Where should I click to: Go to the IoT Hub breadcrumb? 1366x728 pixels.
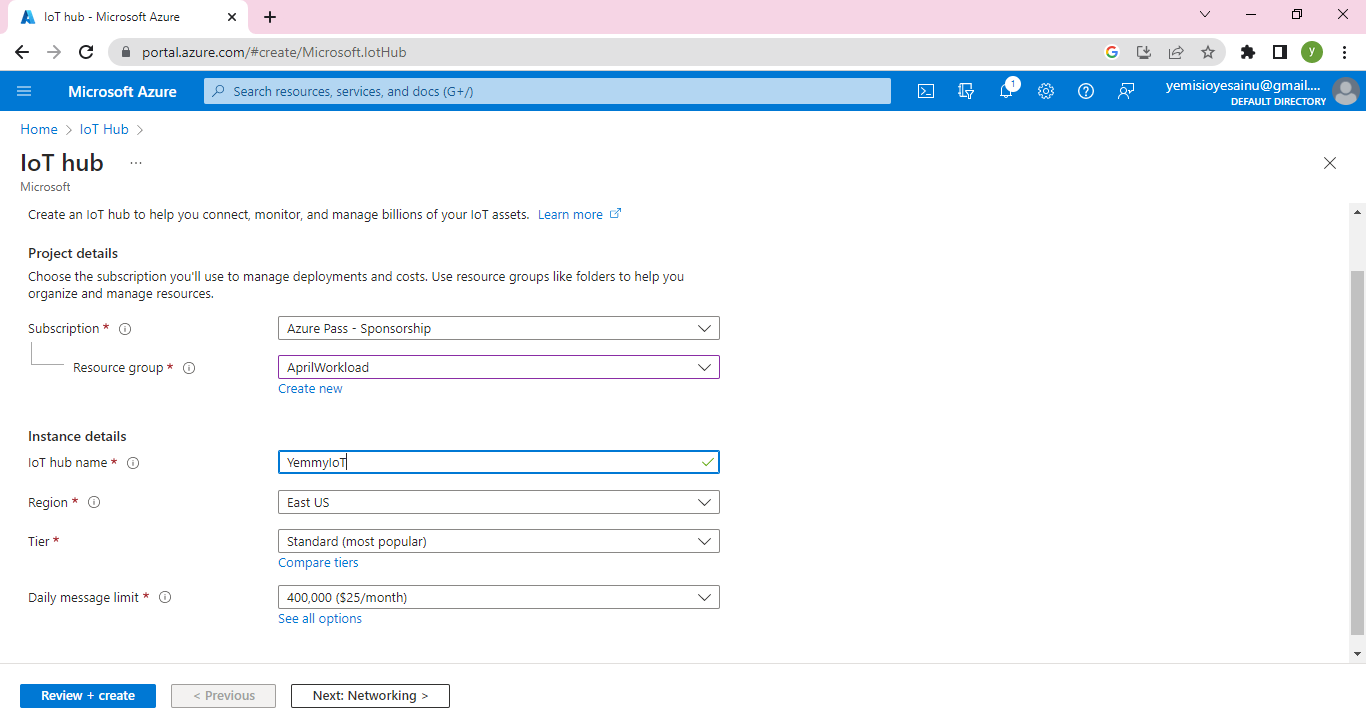104,129
